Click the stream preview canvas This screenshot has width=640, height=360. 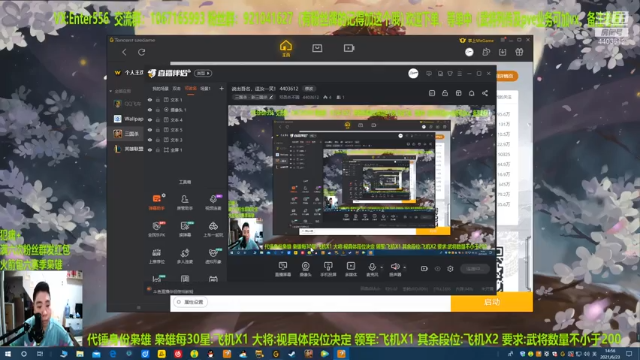point(361,180)
